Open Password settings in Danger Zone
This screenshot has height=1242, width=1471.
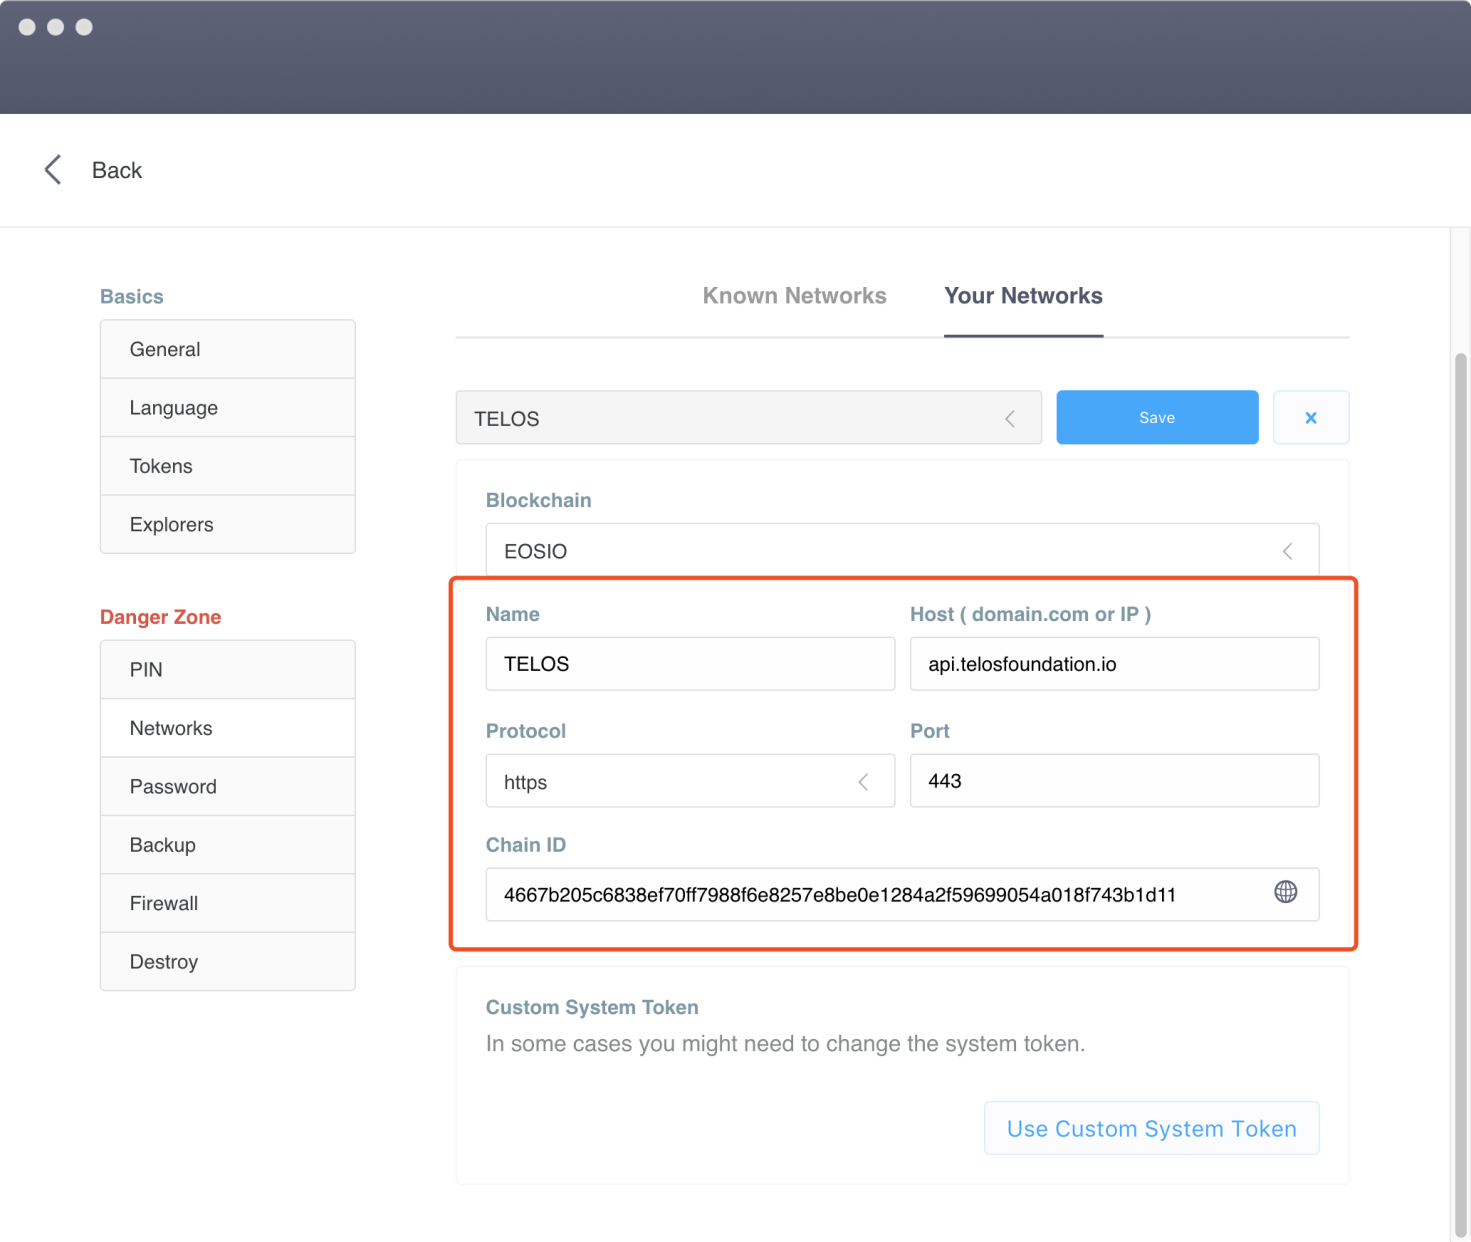pyautogui.click(x=228, y=786)
